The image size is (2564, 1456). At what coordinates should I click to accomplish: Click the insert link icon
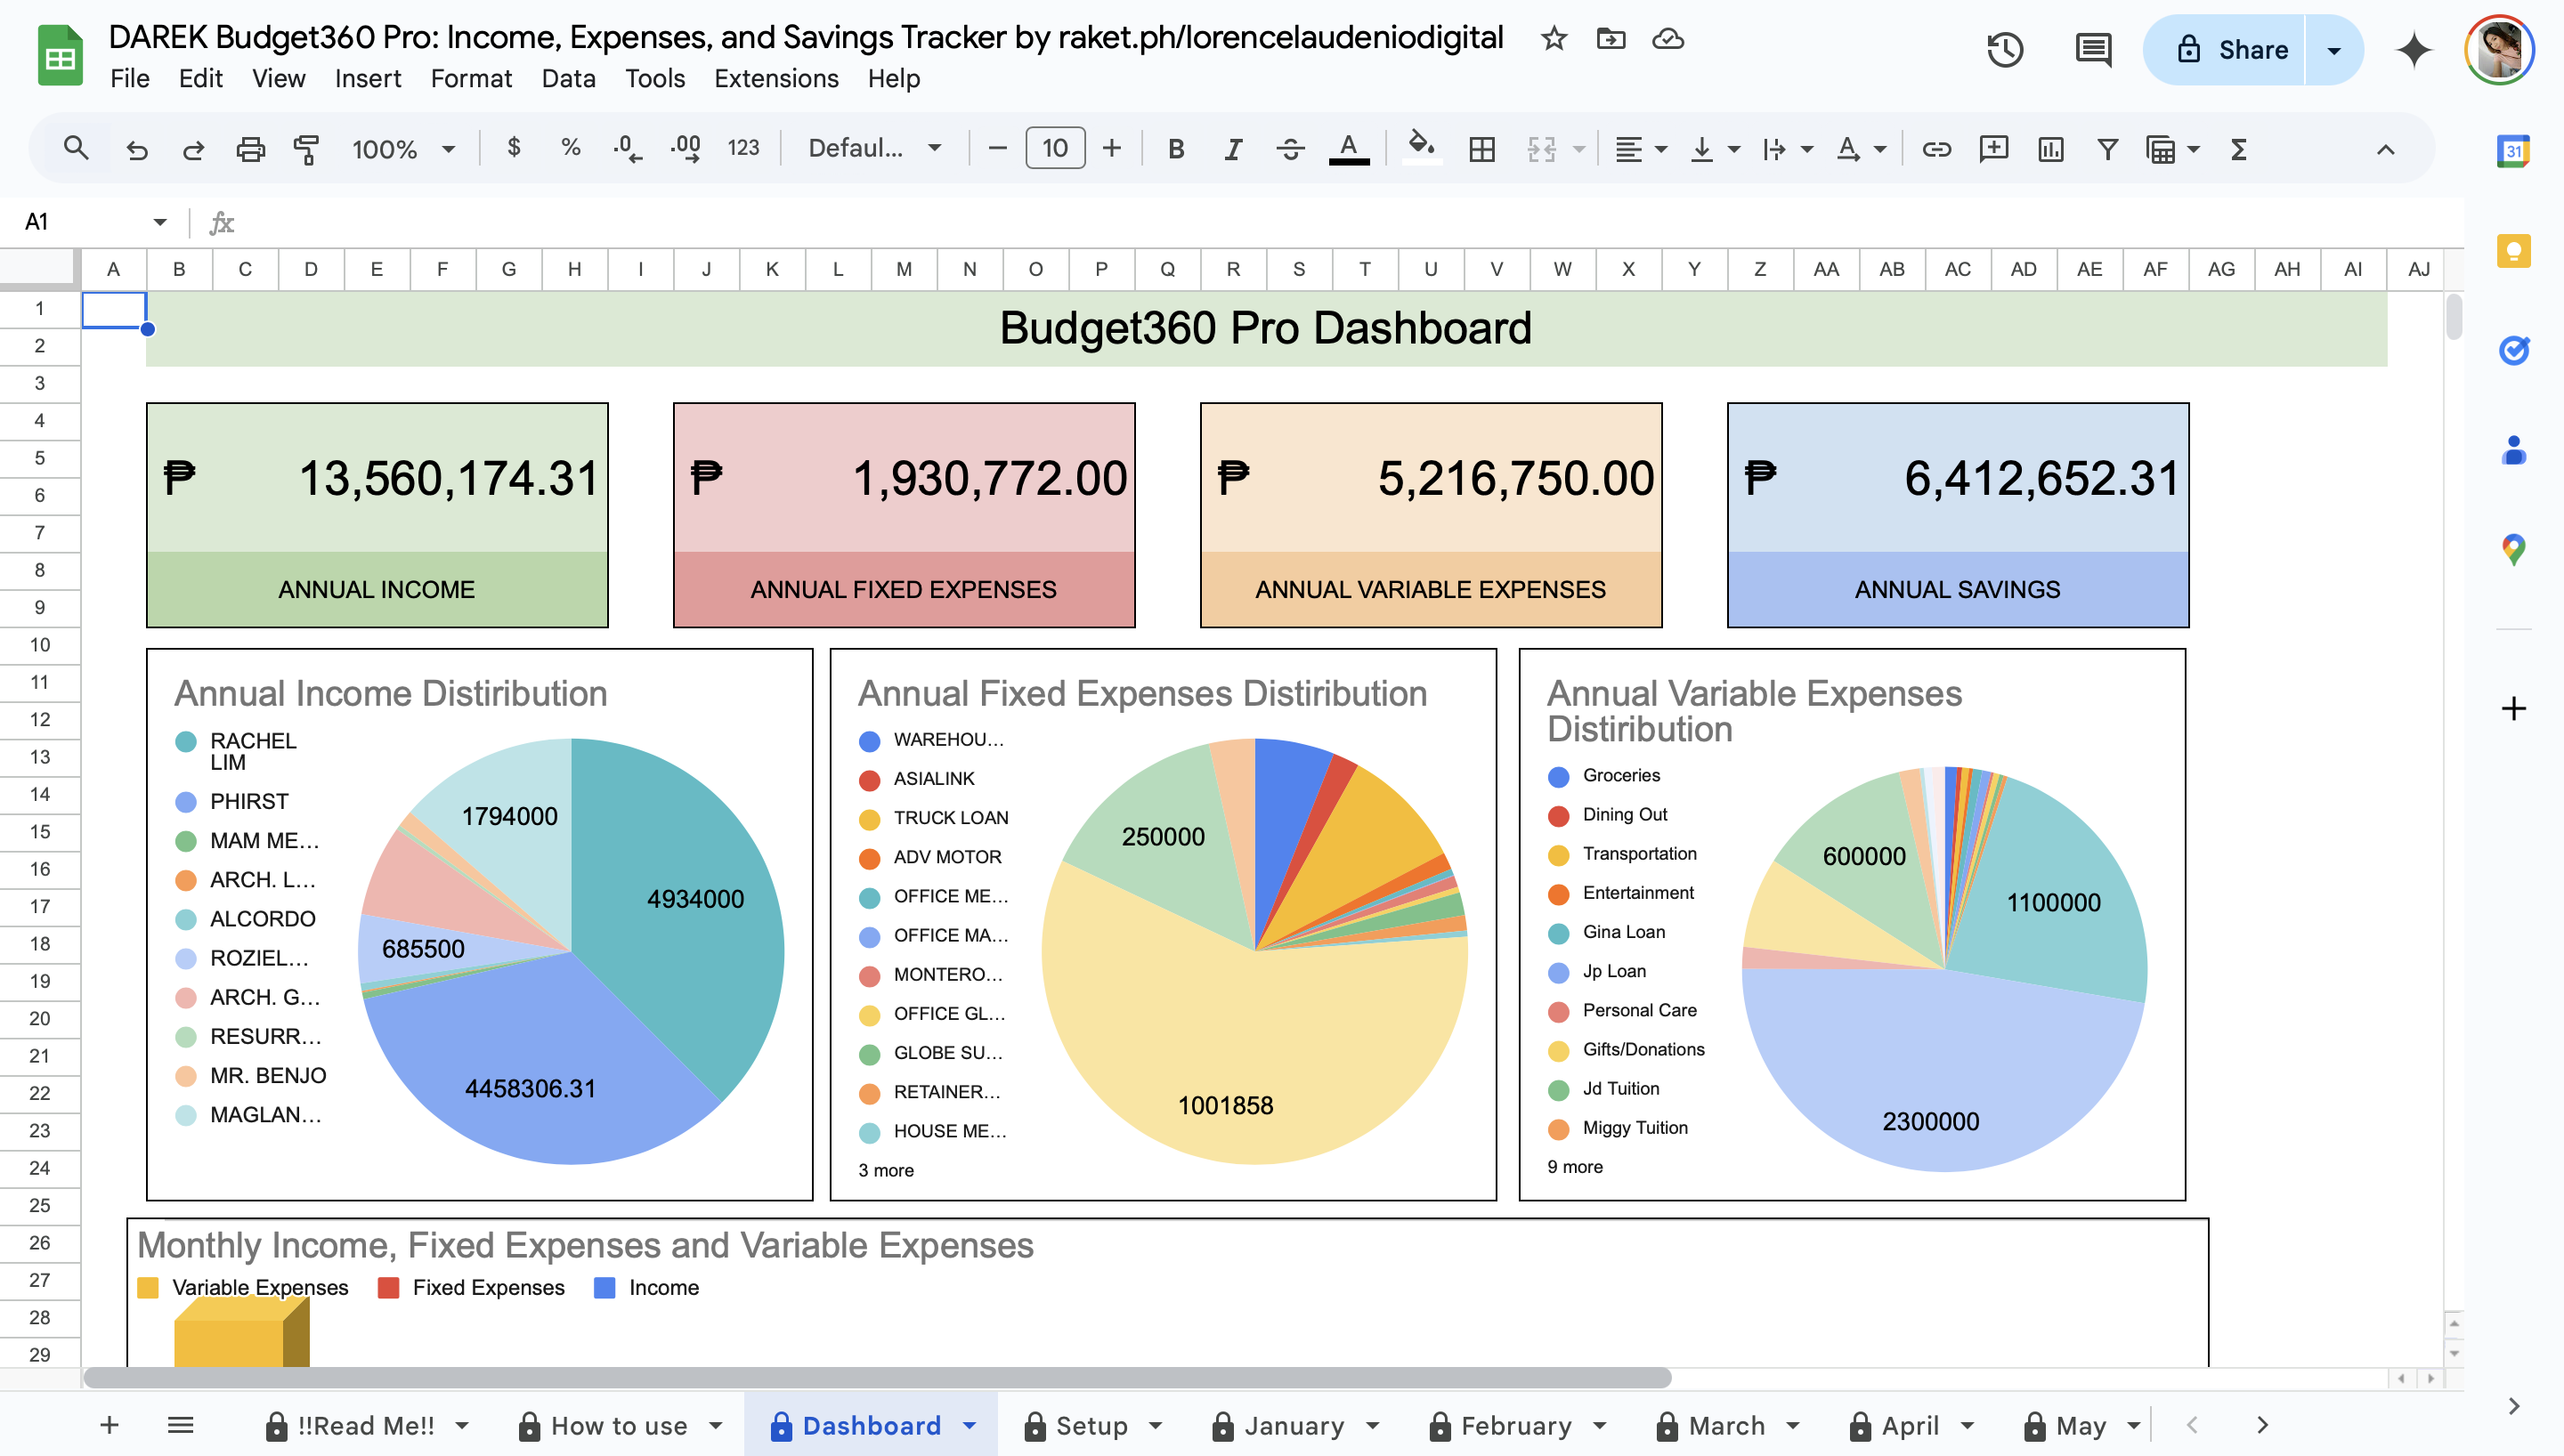tap(1936, 149)
